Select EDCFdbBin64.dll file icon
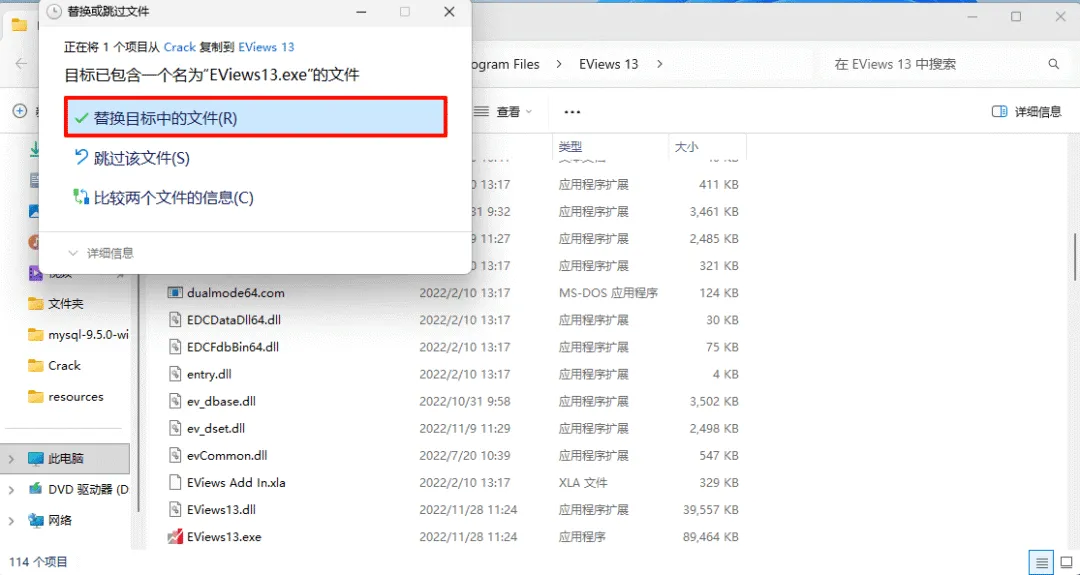The image size is (1080, 575). click(174, 347)
